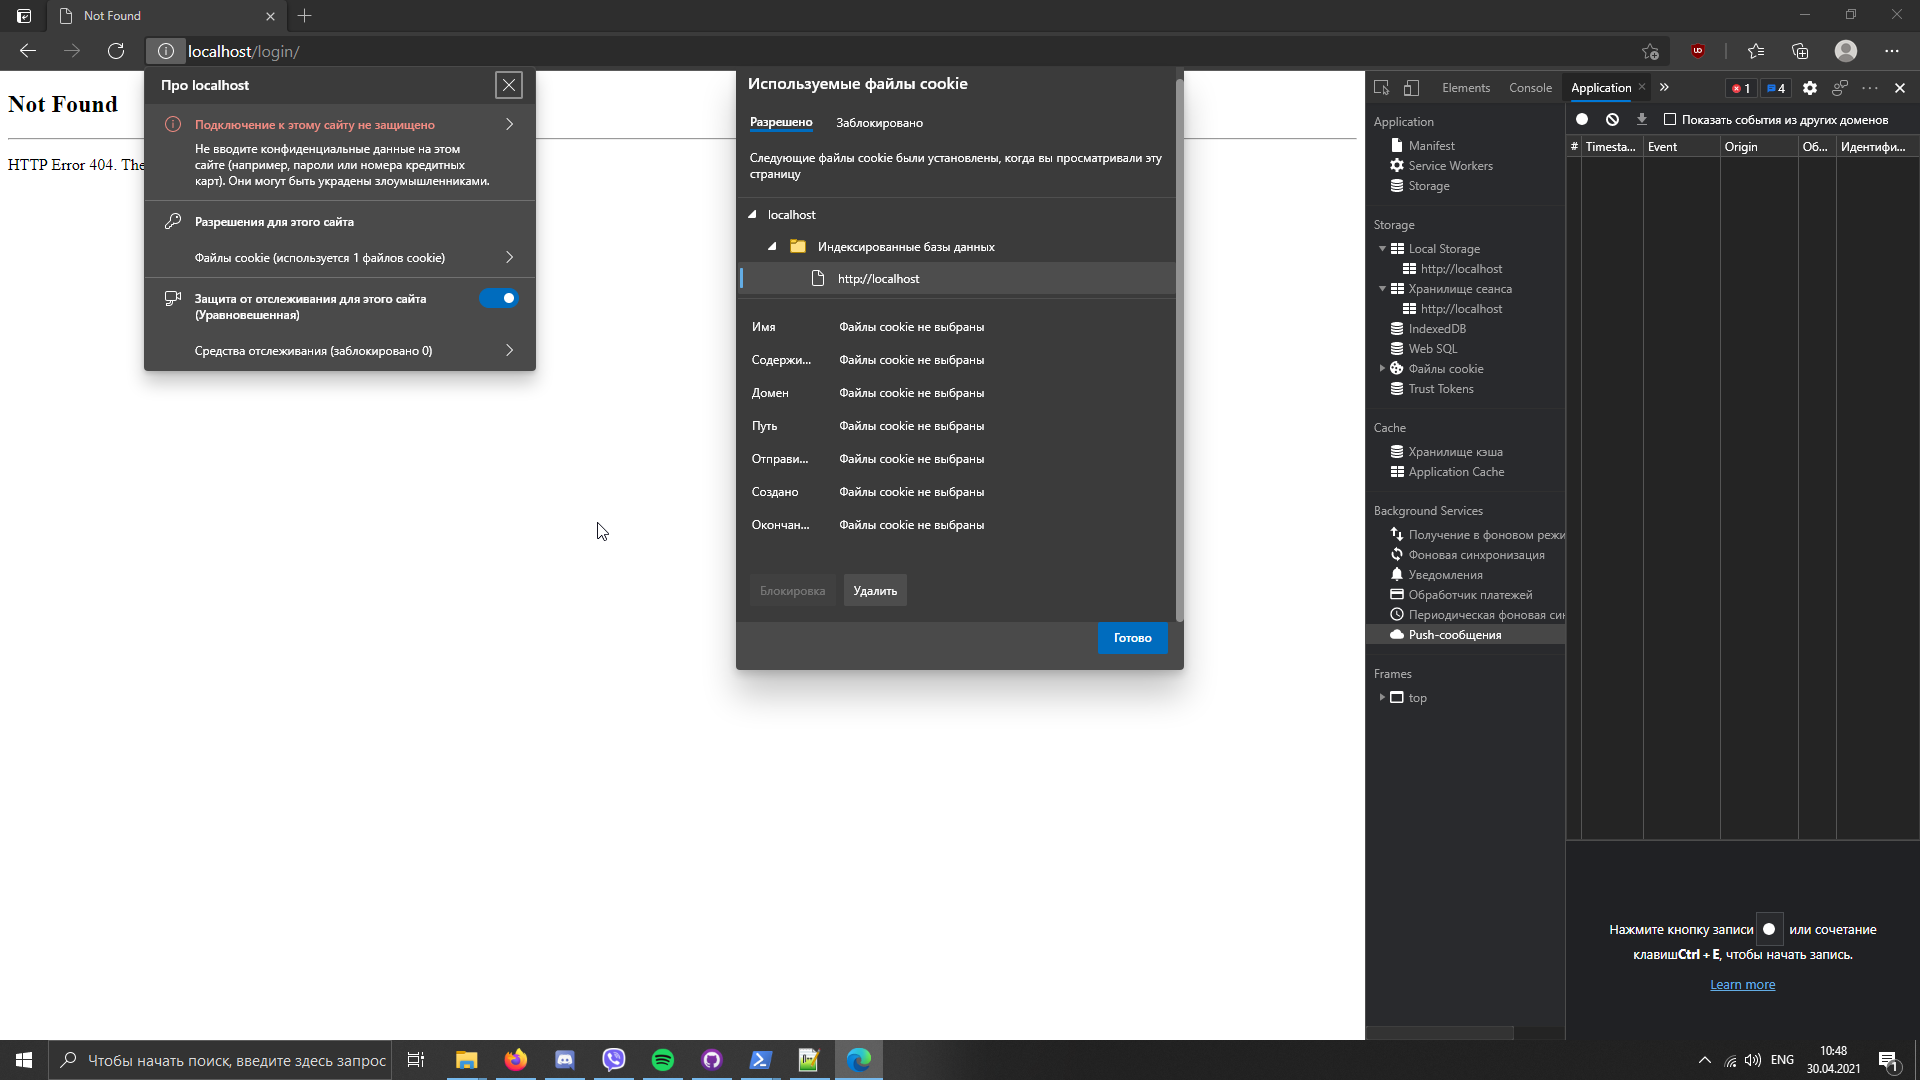The width and height of the screenshot is (1920, 1080).
Task: Expand the 'top' frame entry
Action: click(1383, 697)
